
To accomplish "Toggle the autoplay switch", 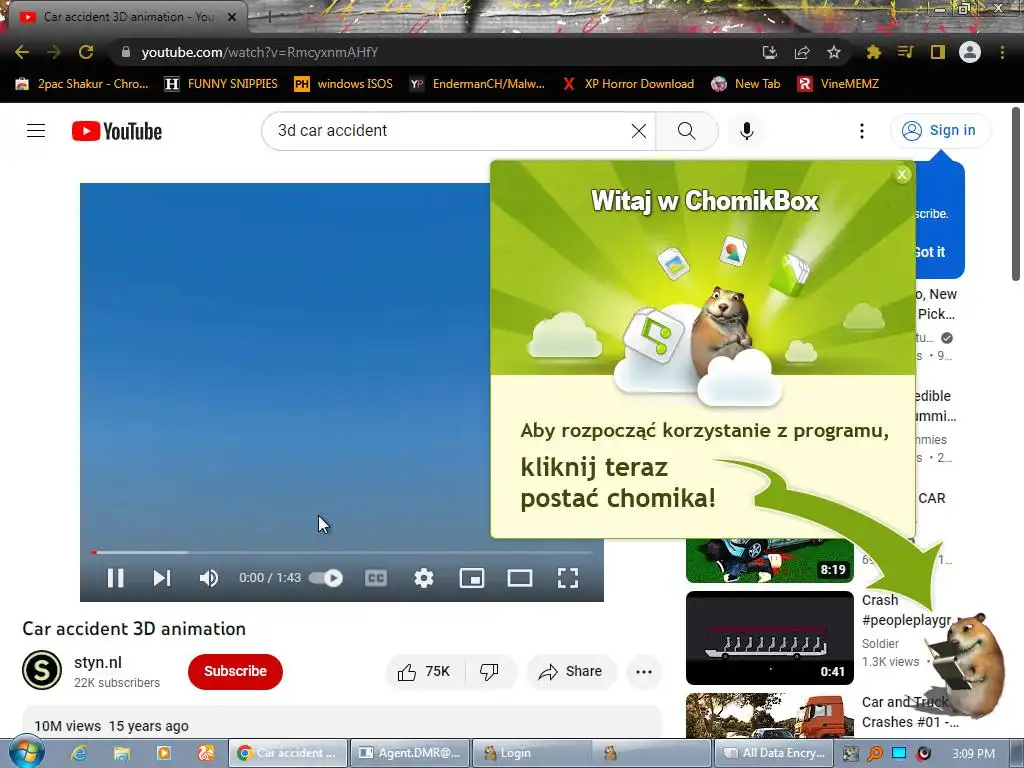I will (326, 578).
